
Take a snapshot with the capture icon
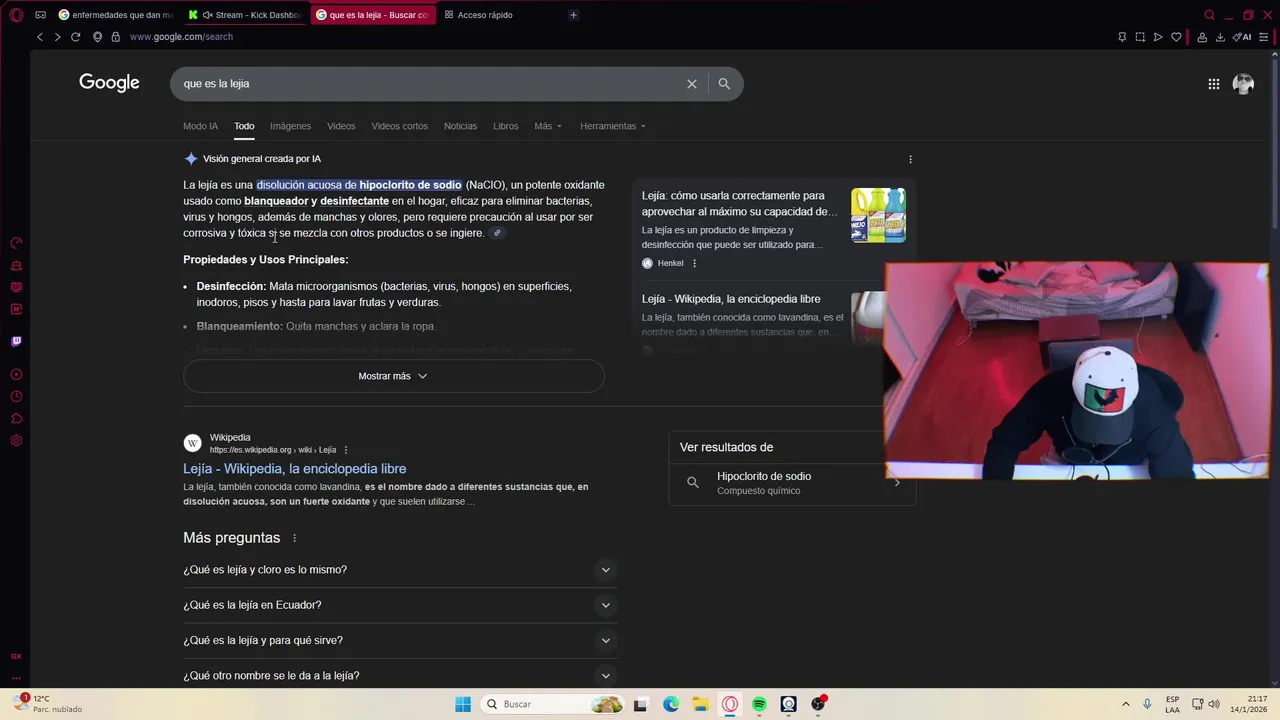1140,37
